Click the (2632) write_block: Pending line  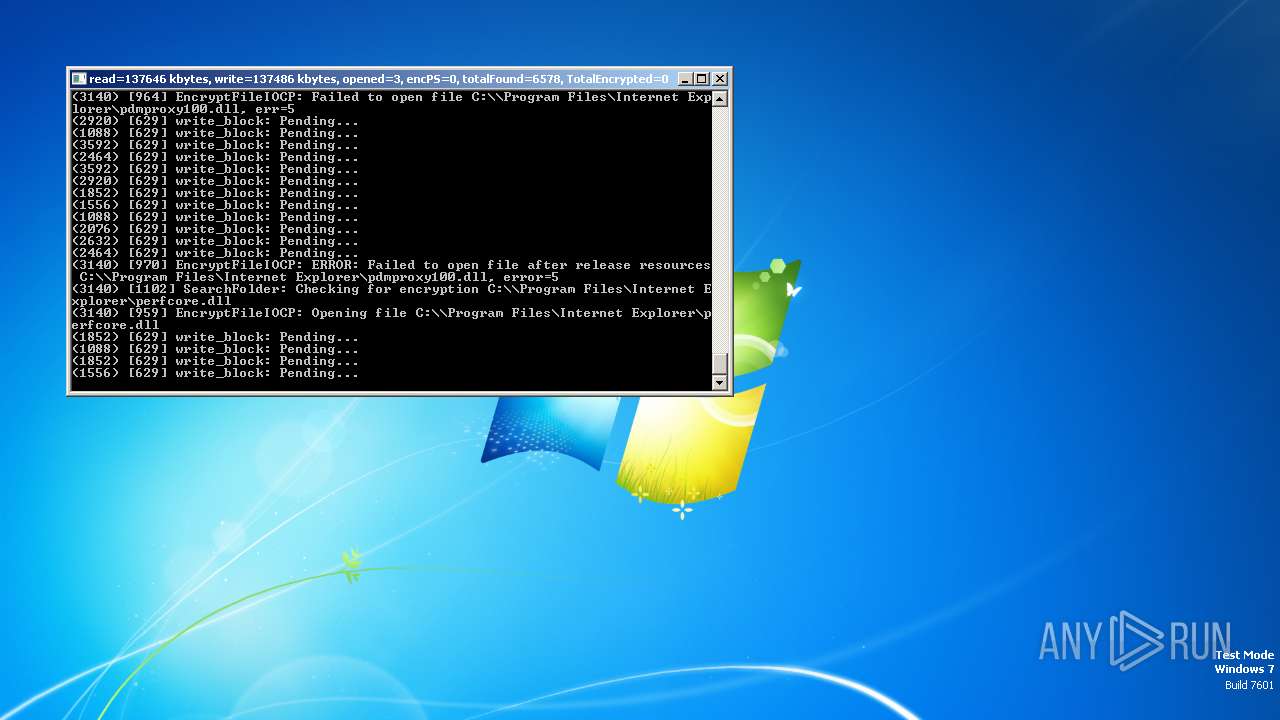tap(215, 241)
